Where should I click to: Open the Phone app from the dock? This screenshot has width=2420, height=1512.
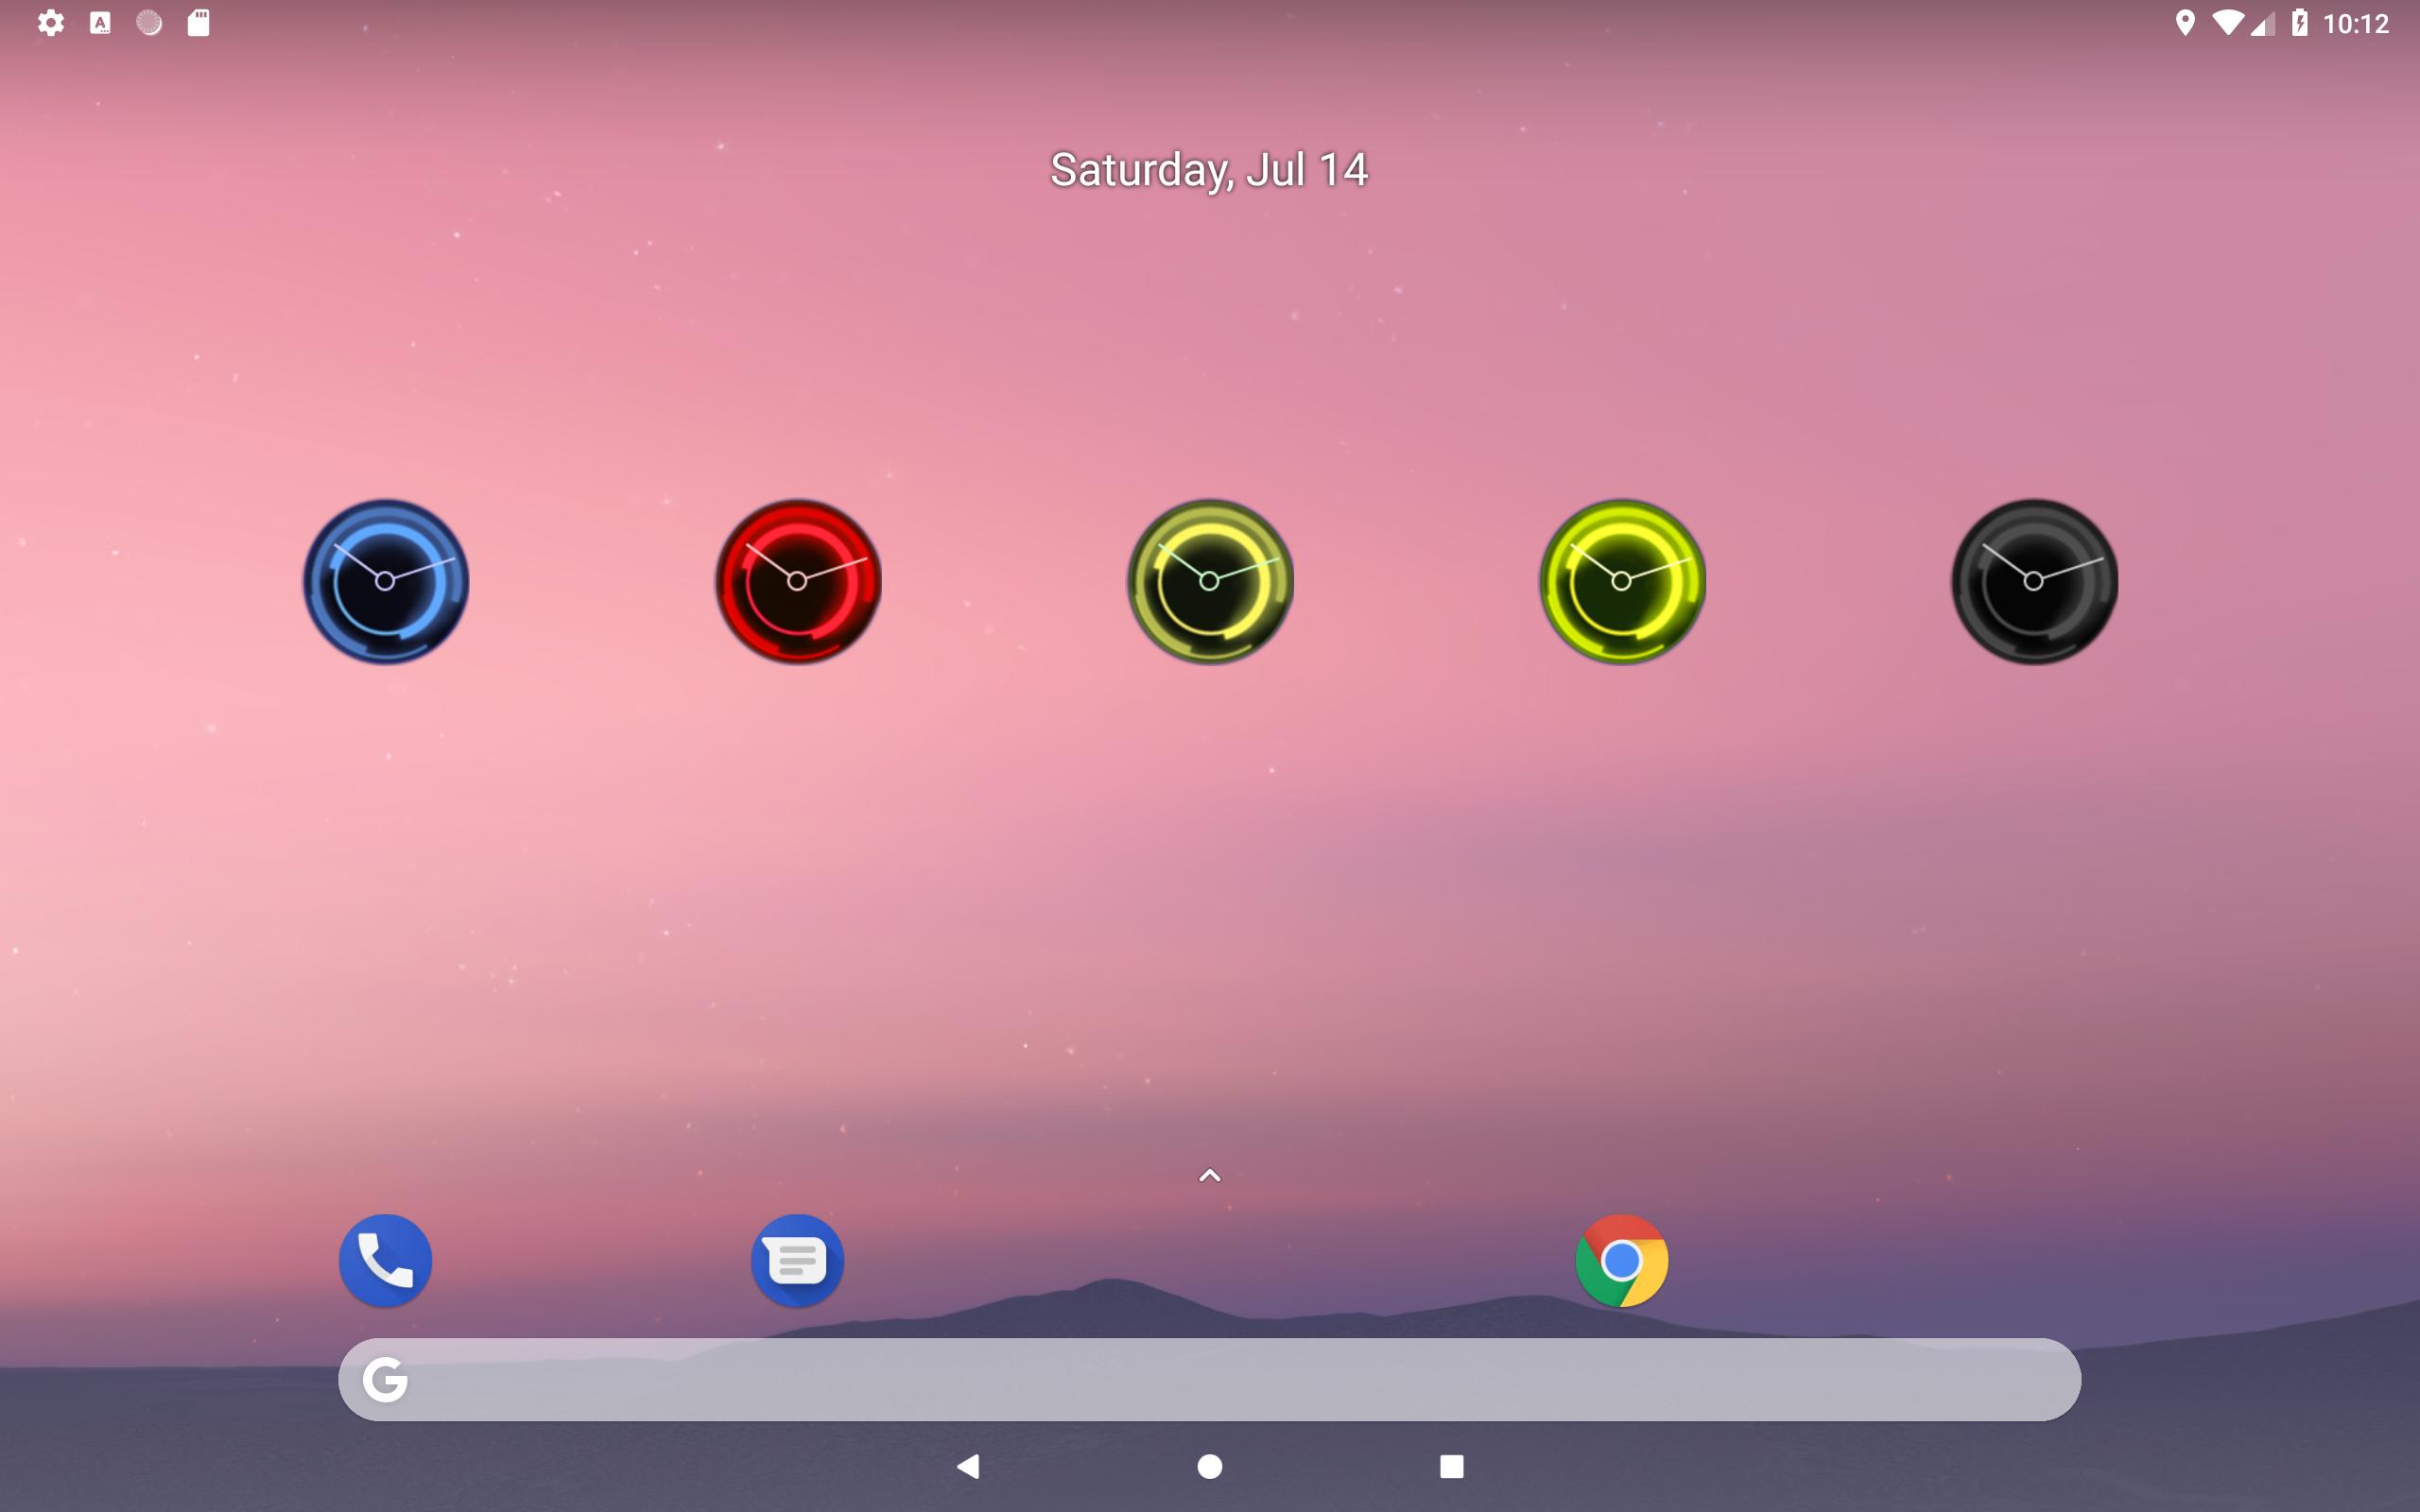(386, 1261)
